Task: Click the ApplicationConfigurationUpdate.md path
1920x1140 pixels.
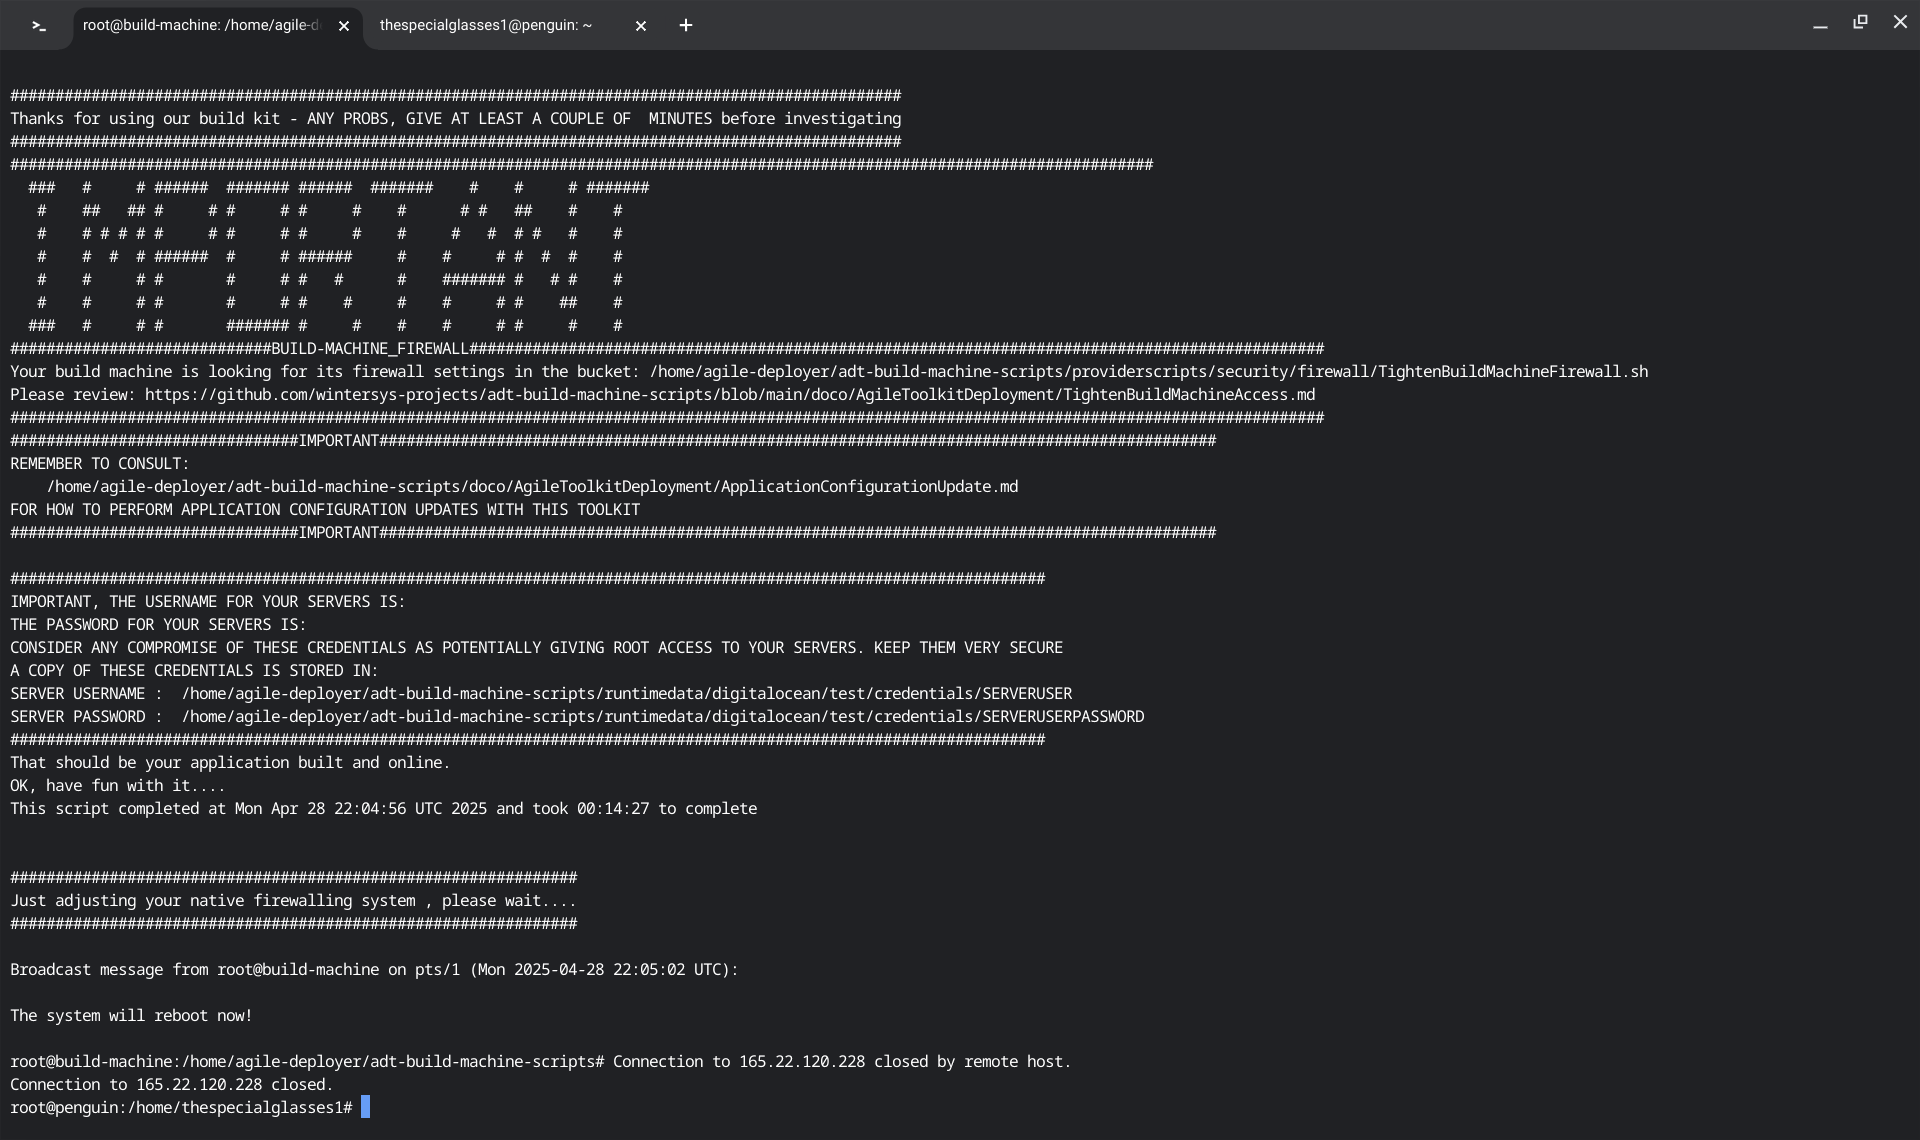Action: tap(532, 487)
